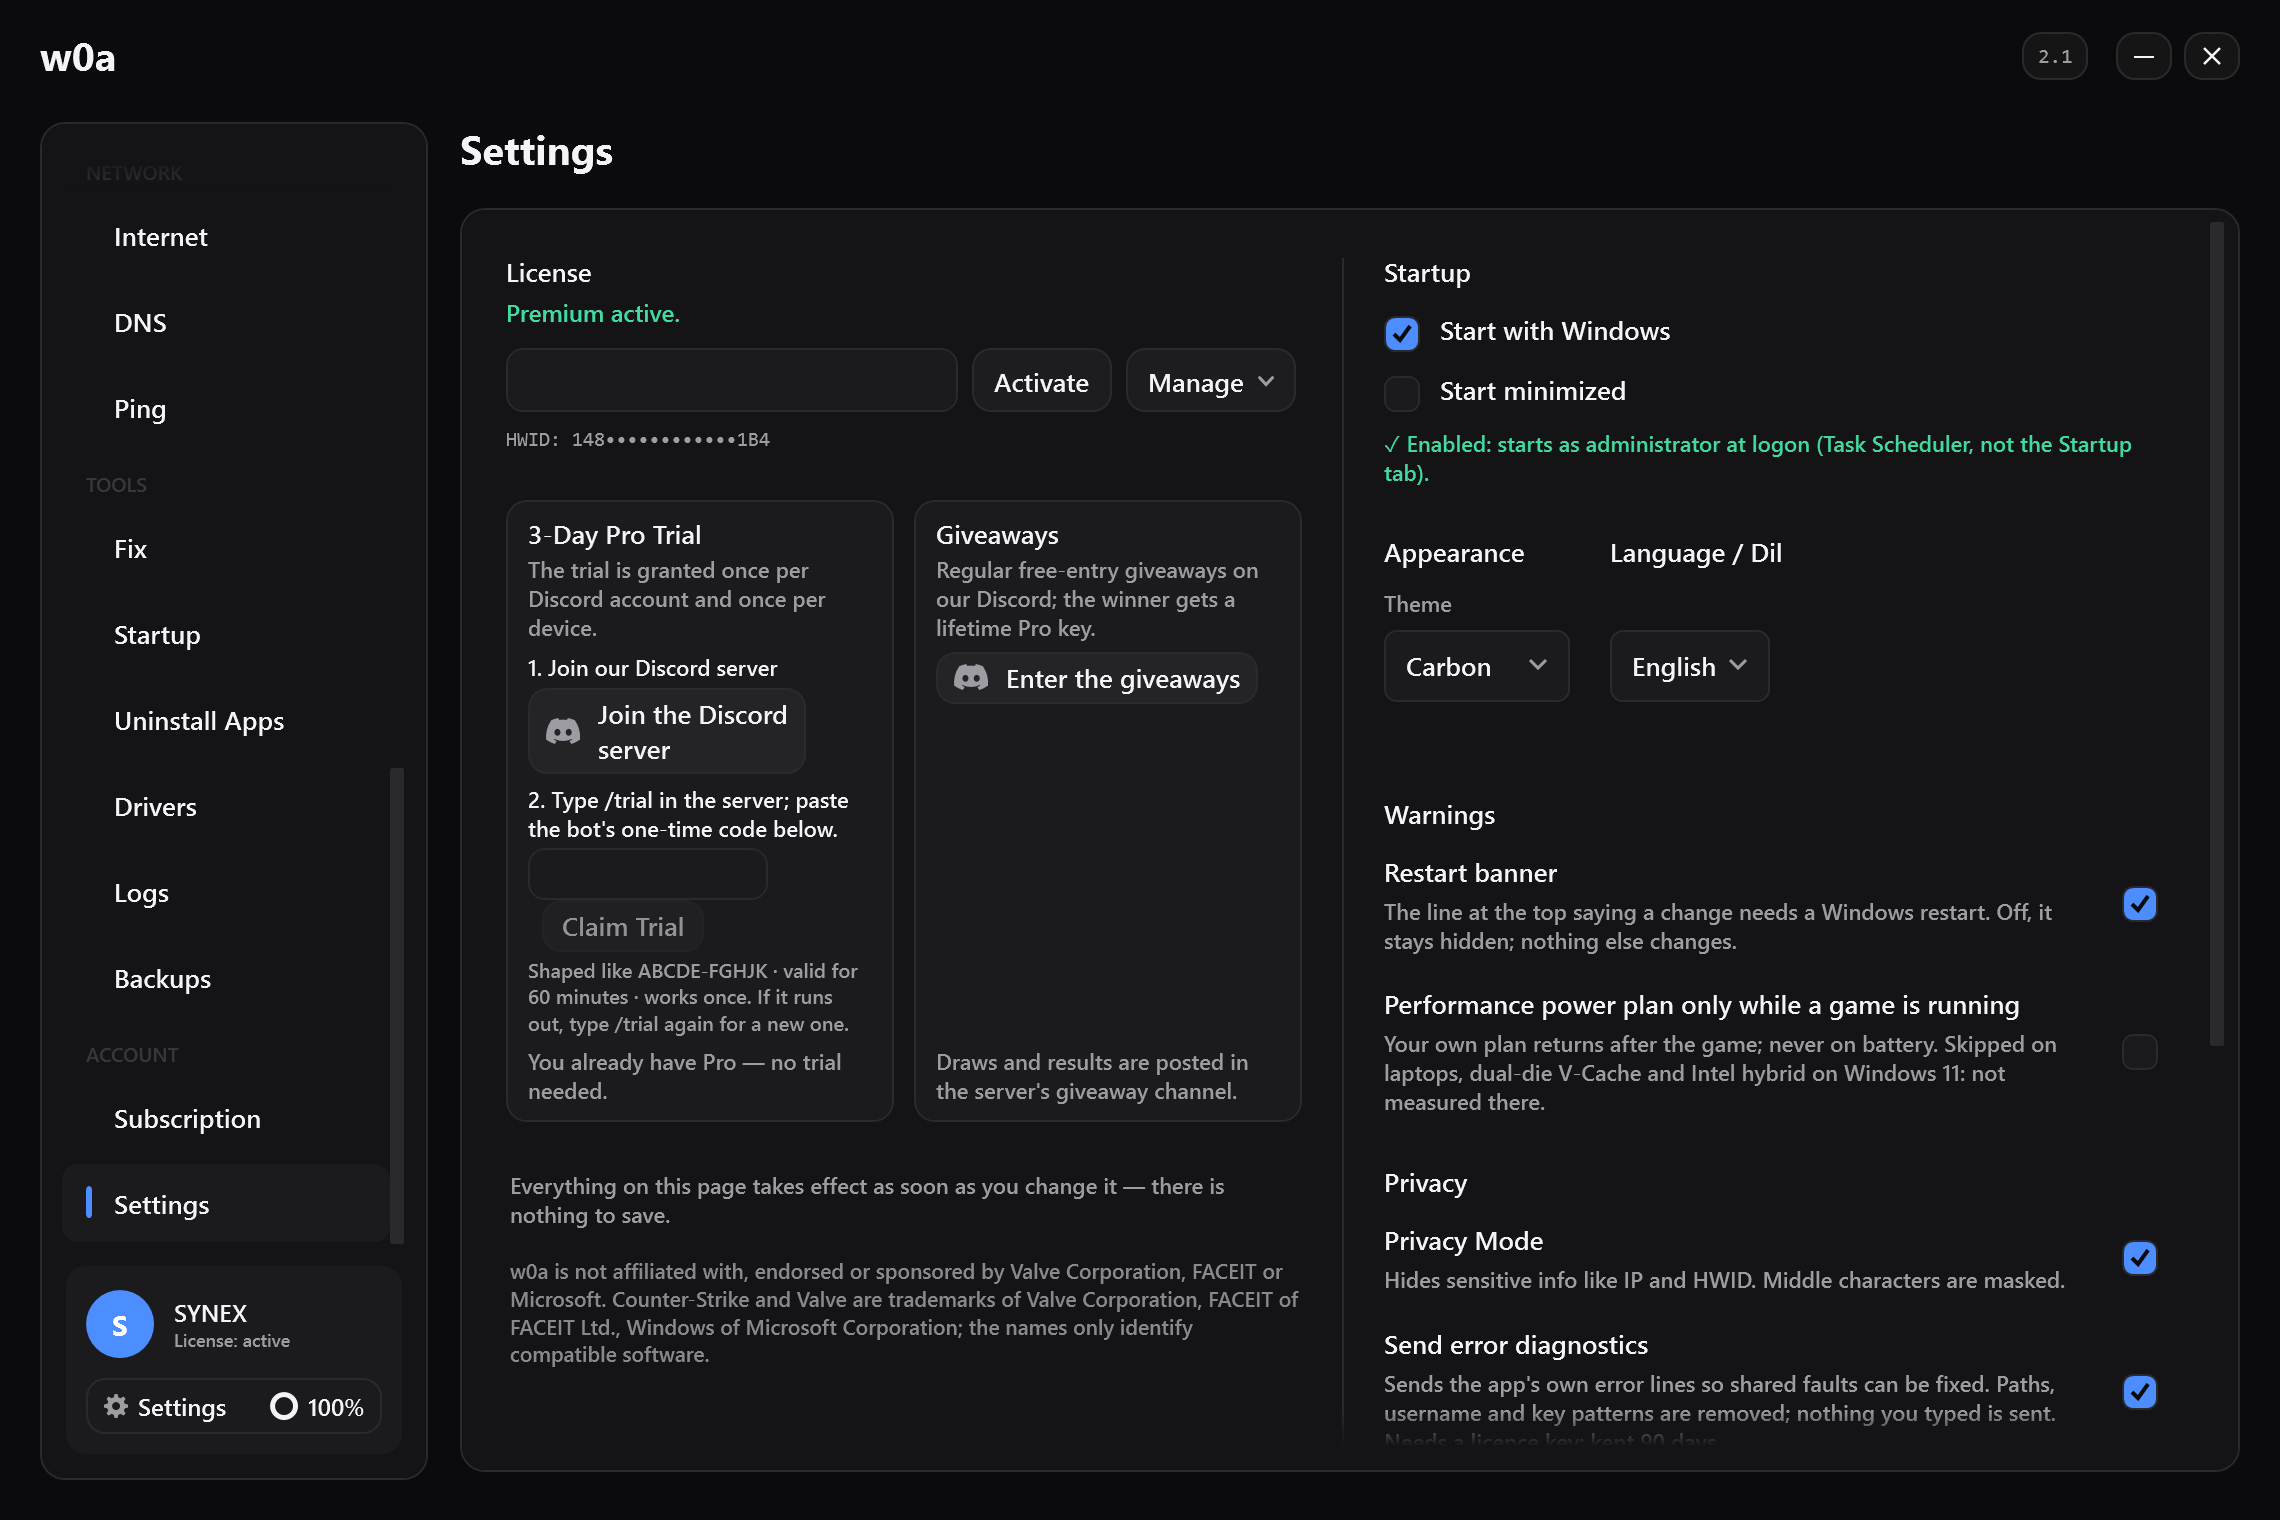Click Enter the giveaways button
Image resolution: width=2280 pixels, height=1520 pixels.
(1096, 678)
